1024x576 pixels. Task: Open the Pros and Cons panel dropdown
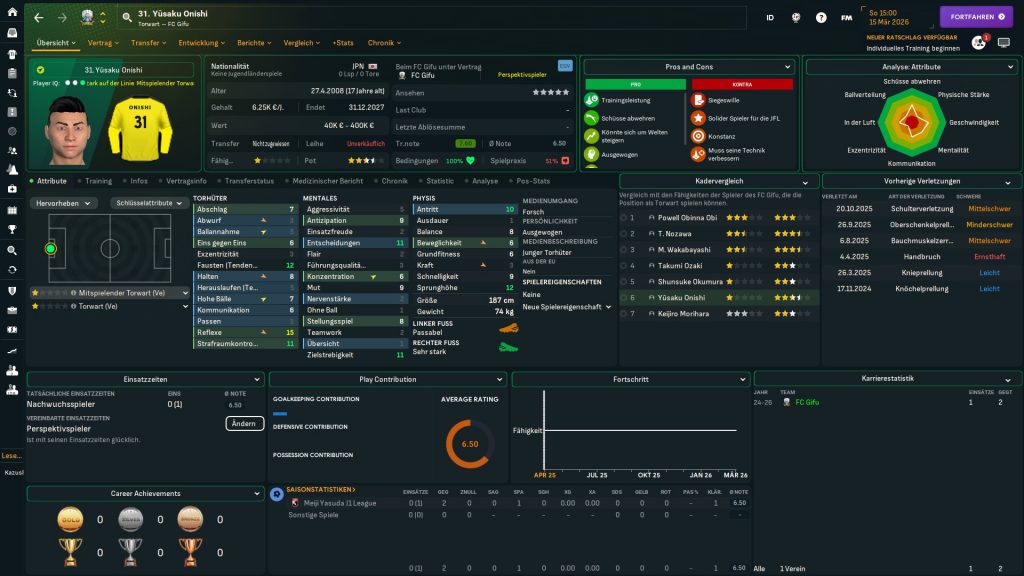(688, 67)
